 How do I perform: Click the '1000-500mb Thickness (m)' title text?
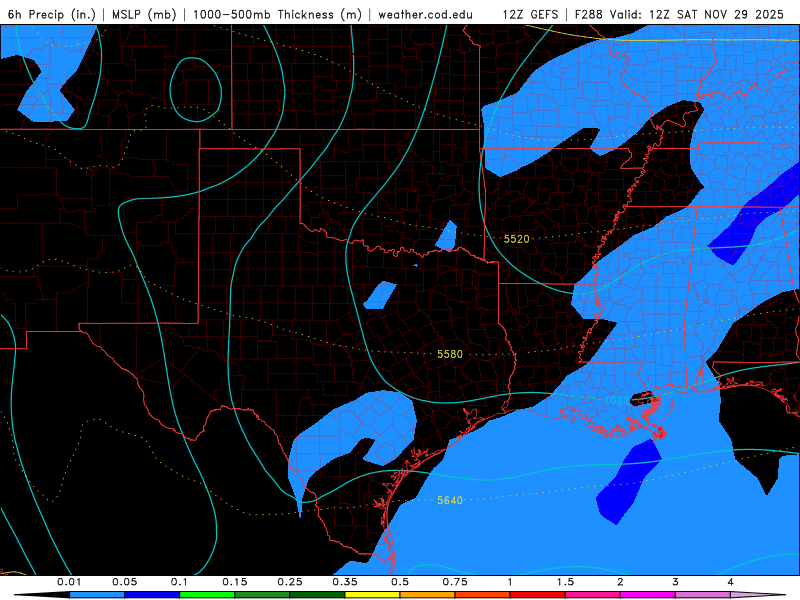[x=277, y=14]
